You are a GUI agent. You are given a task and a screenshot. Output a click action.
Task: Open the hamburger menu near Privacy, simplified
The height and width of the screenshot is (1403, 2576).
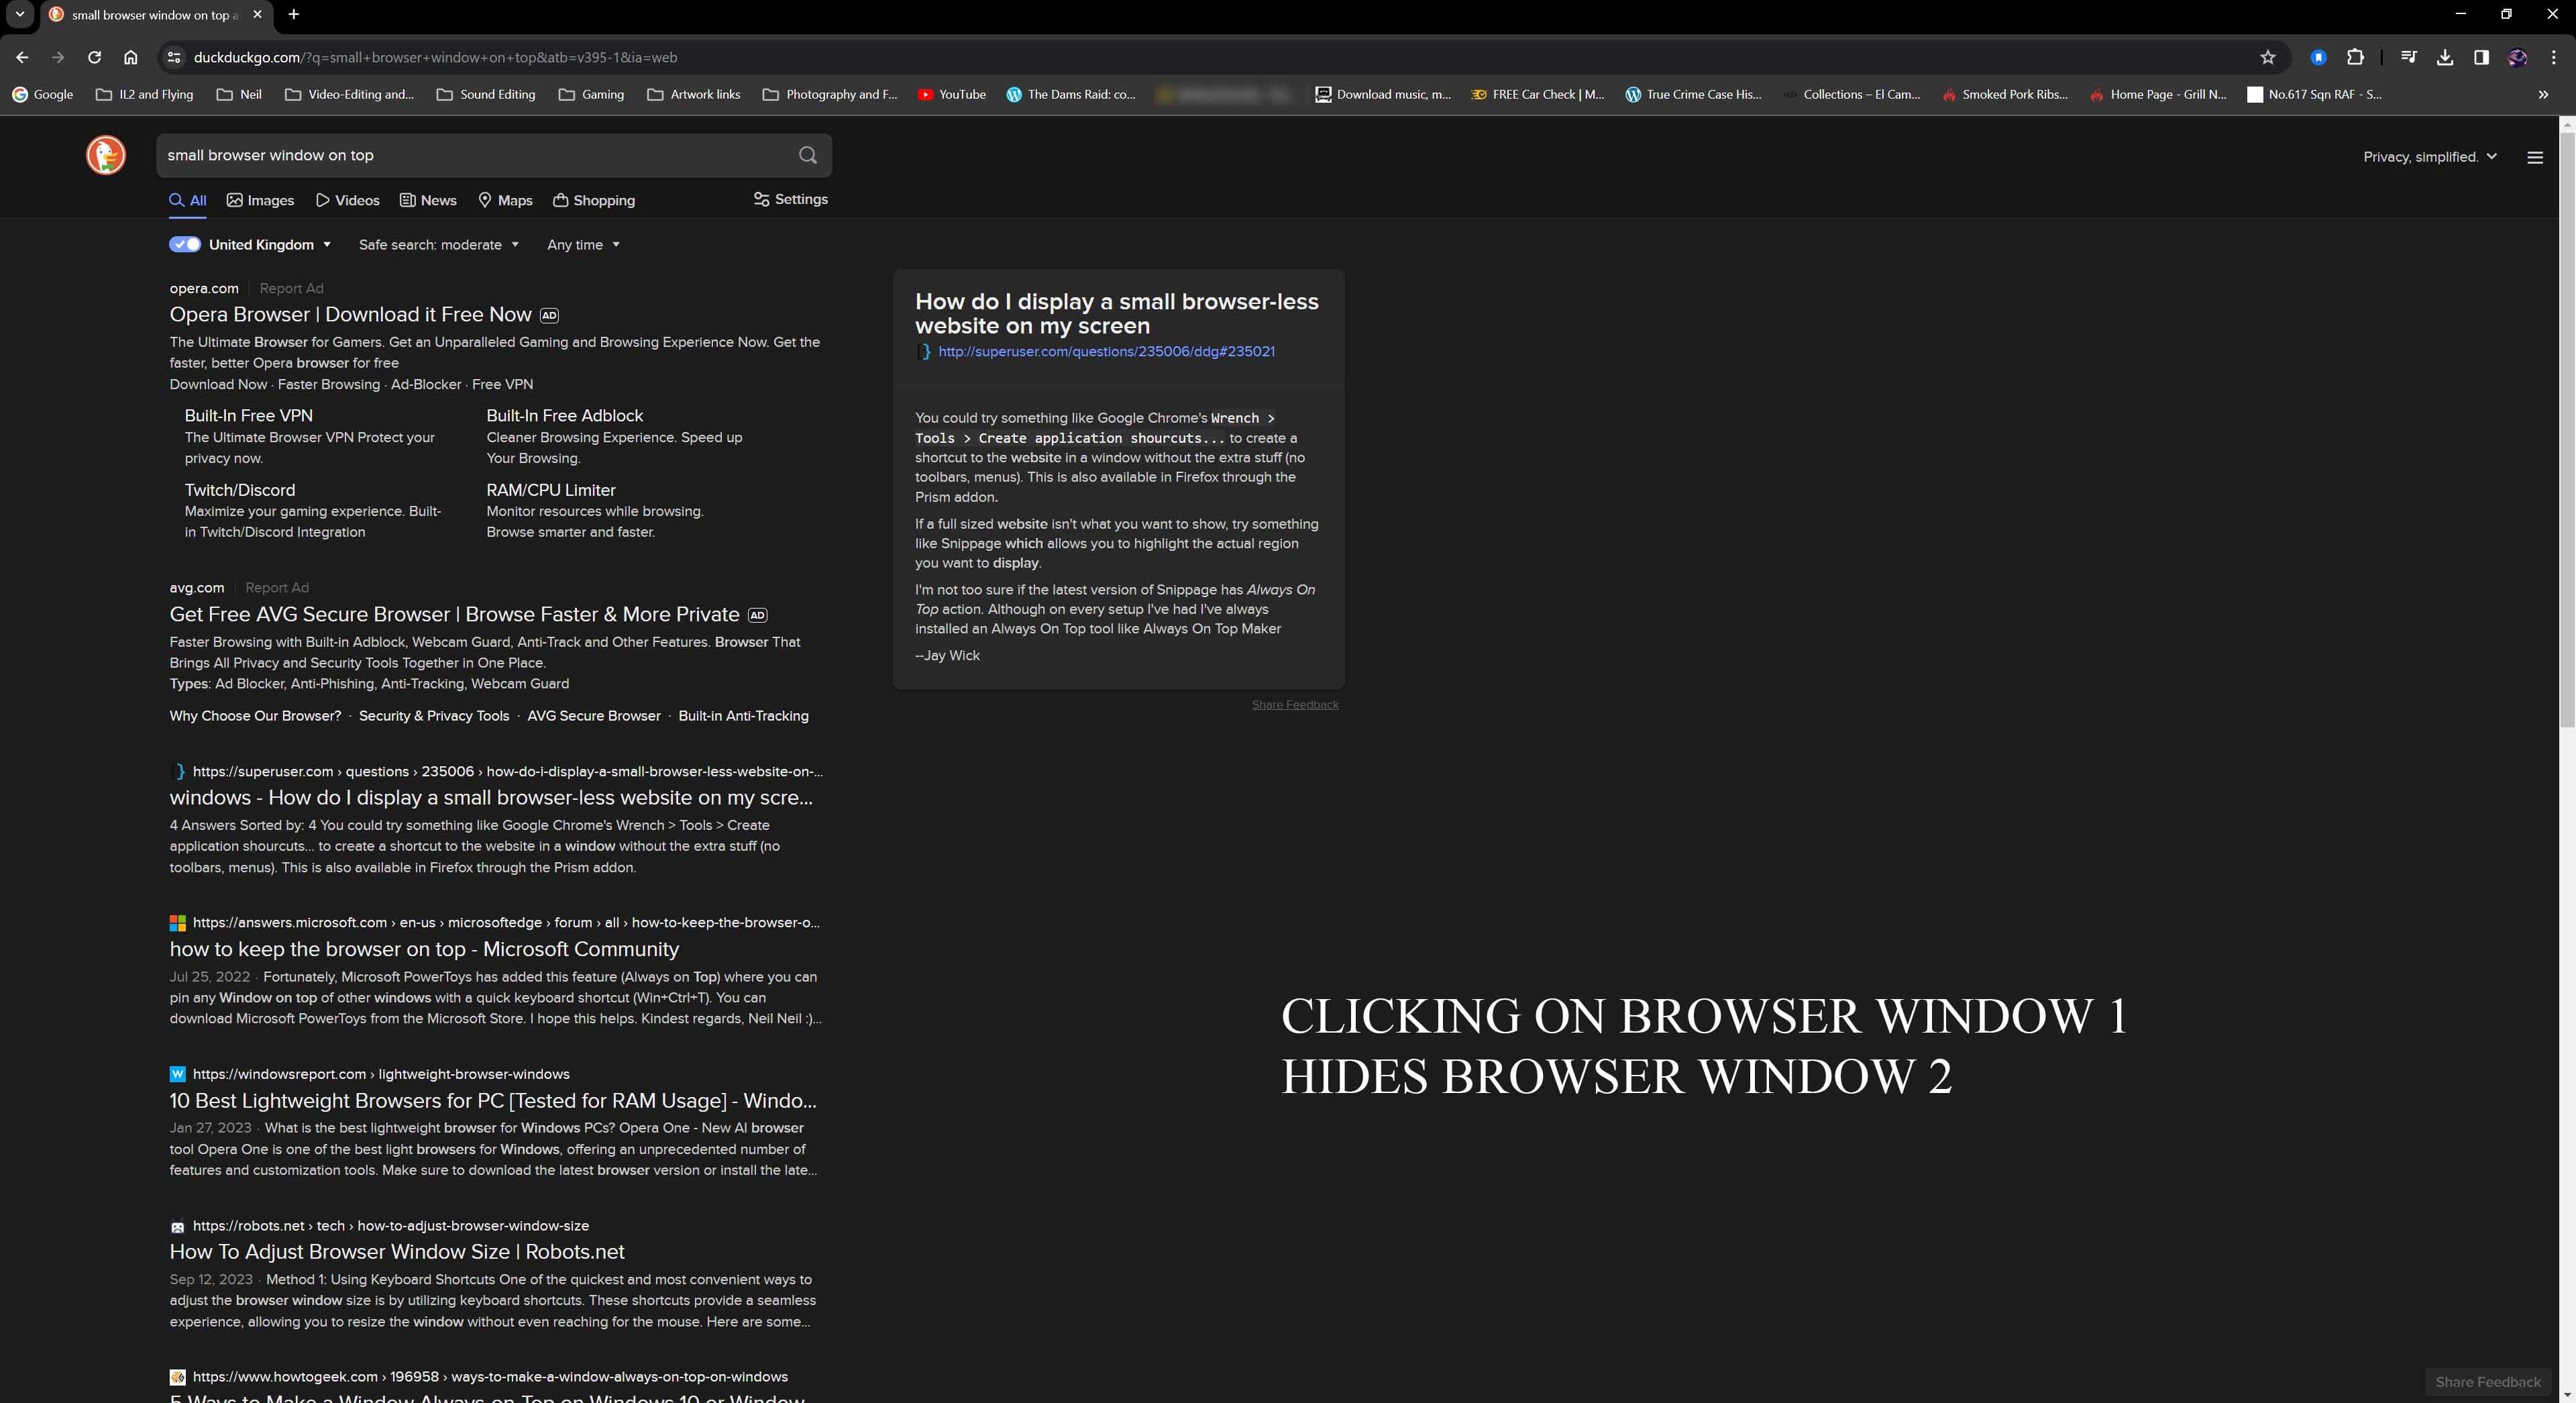tap(2534, 157)
